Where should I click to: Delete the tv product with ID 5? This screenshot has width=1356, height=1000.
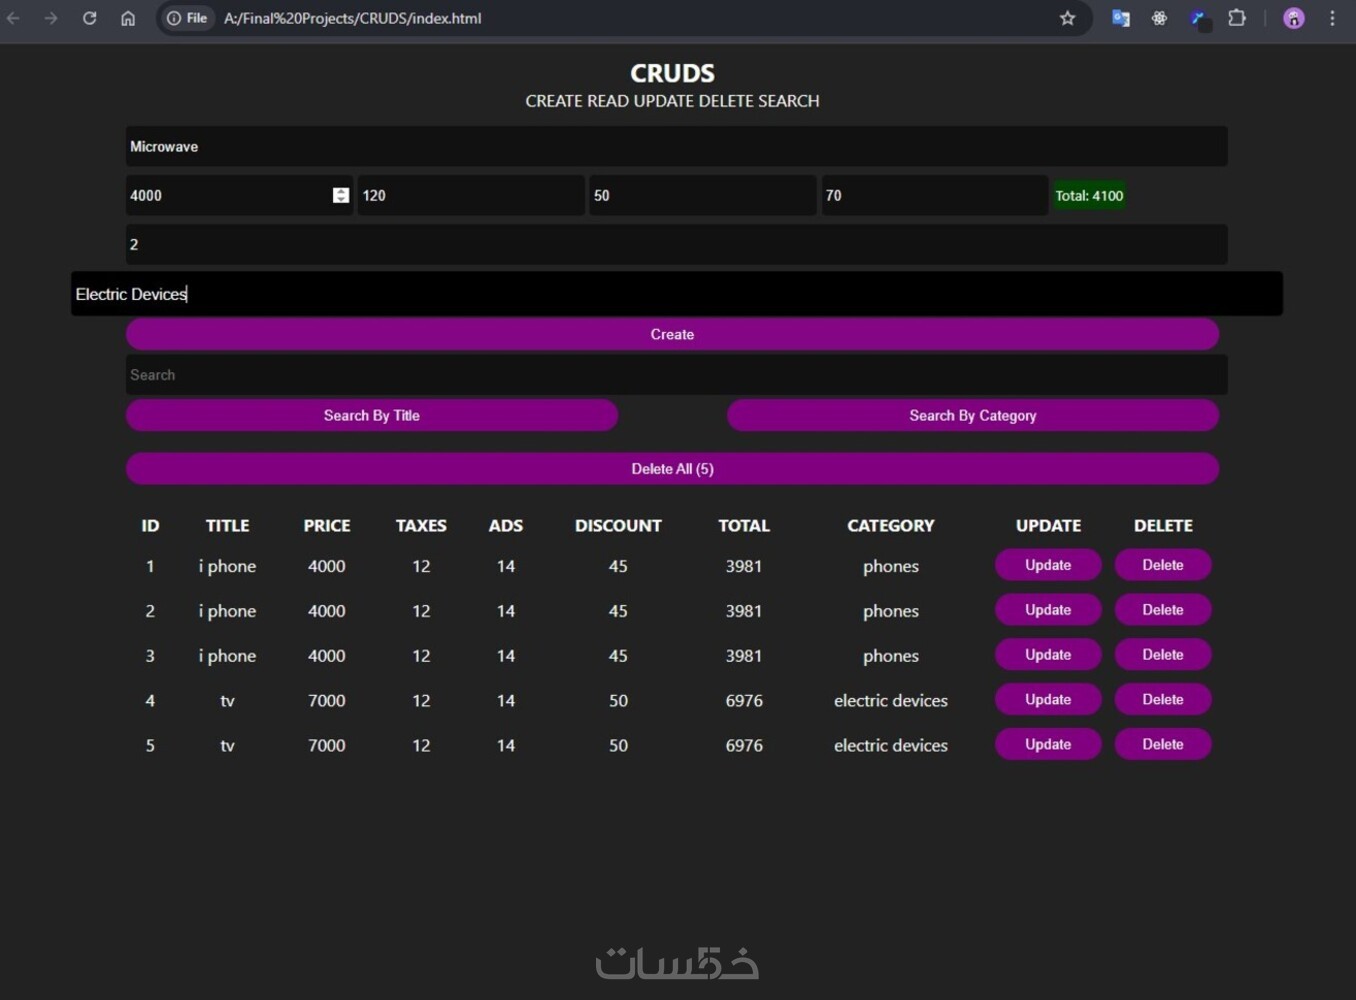pyautogui.click(x=1163, y=744)
